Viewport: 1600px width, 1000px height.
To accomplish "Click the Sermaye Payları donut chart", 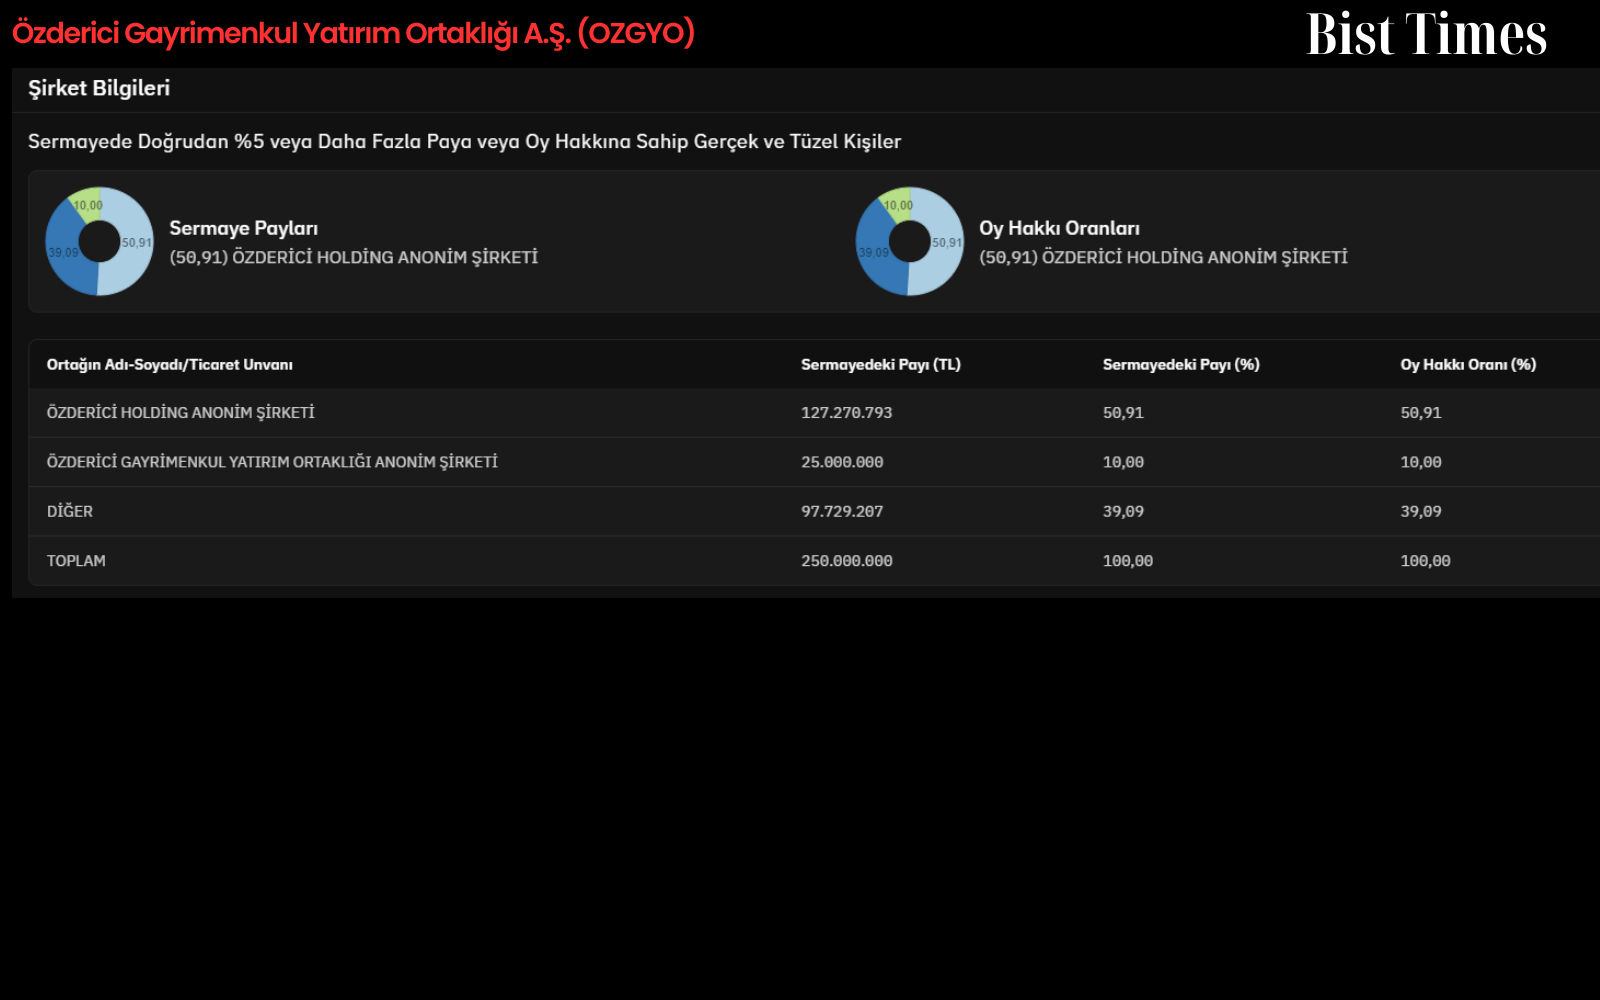I will 100,241.
